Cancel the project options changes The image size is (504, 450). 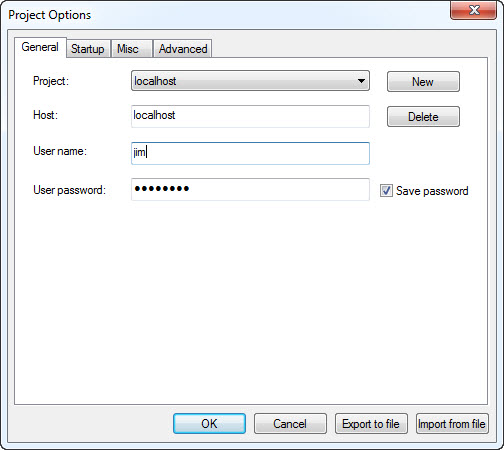[290, 424]
